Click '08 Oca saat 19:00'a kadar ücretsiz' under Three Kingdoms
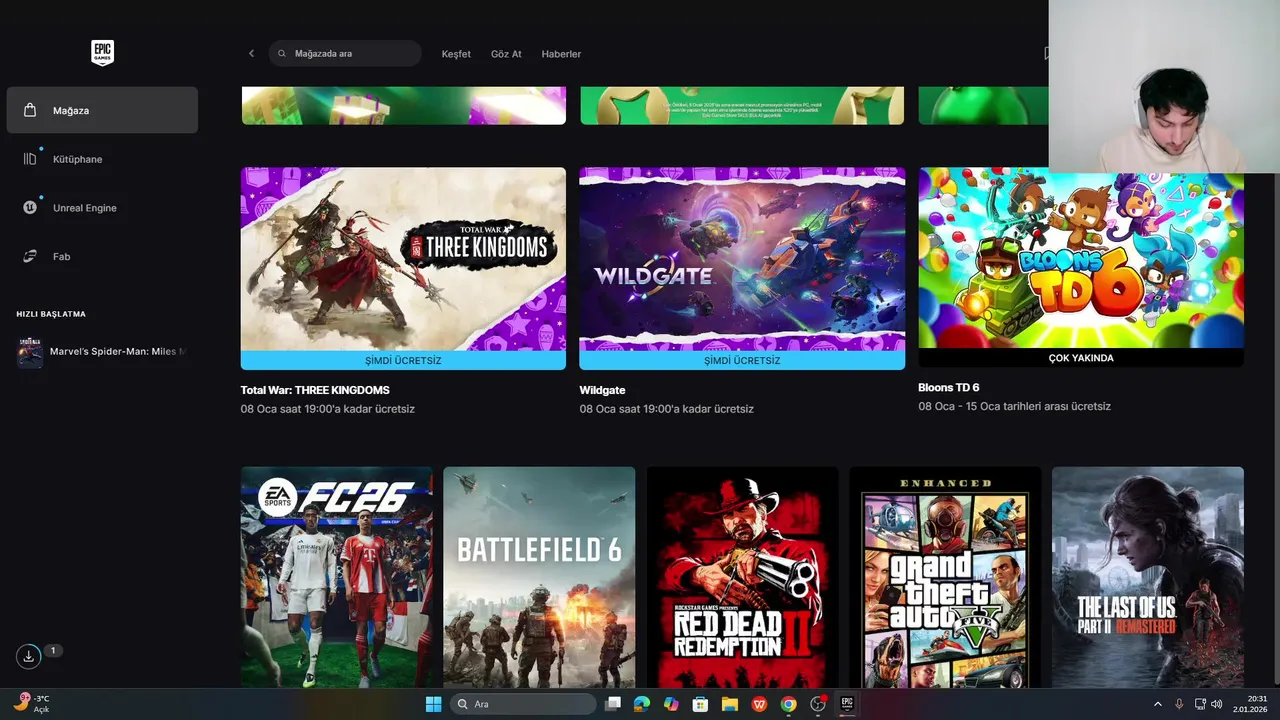This screenshot has height=720, width=1280. (328, 409)
